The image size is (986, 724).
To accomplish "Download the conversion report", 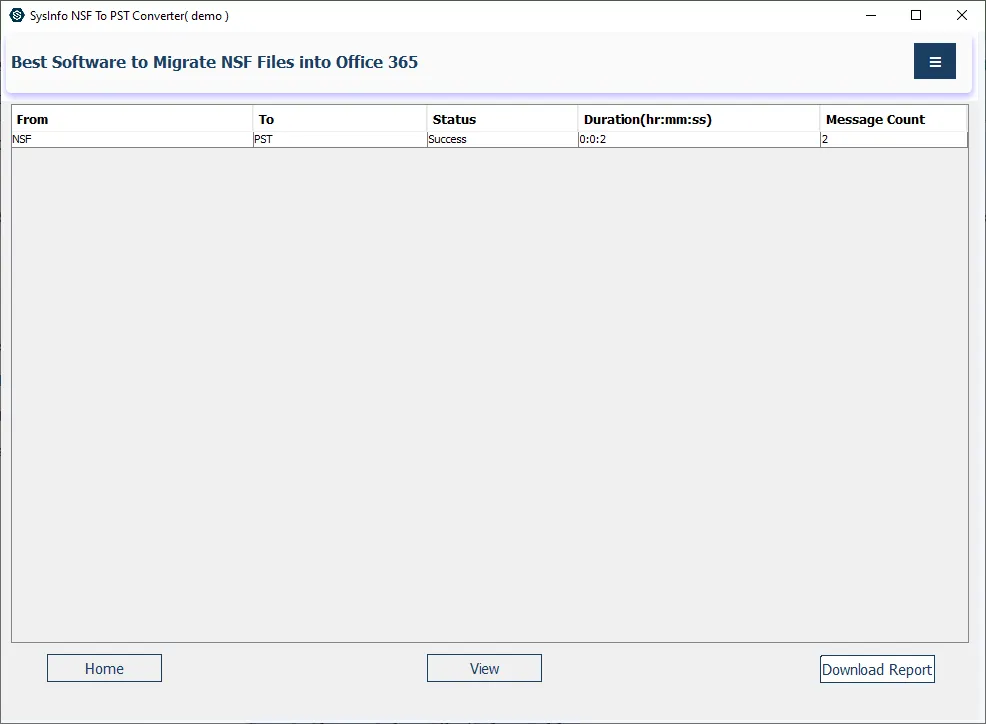I will pyautogui.click(x=877, y=669).
